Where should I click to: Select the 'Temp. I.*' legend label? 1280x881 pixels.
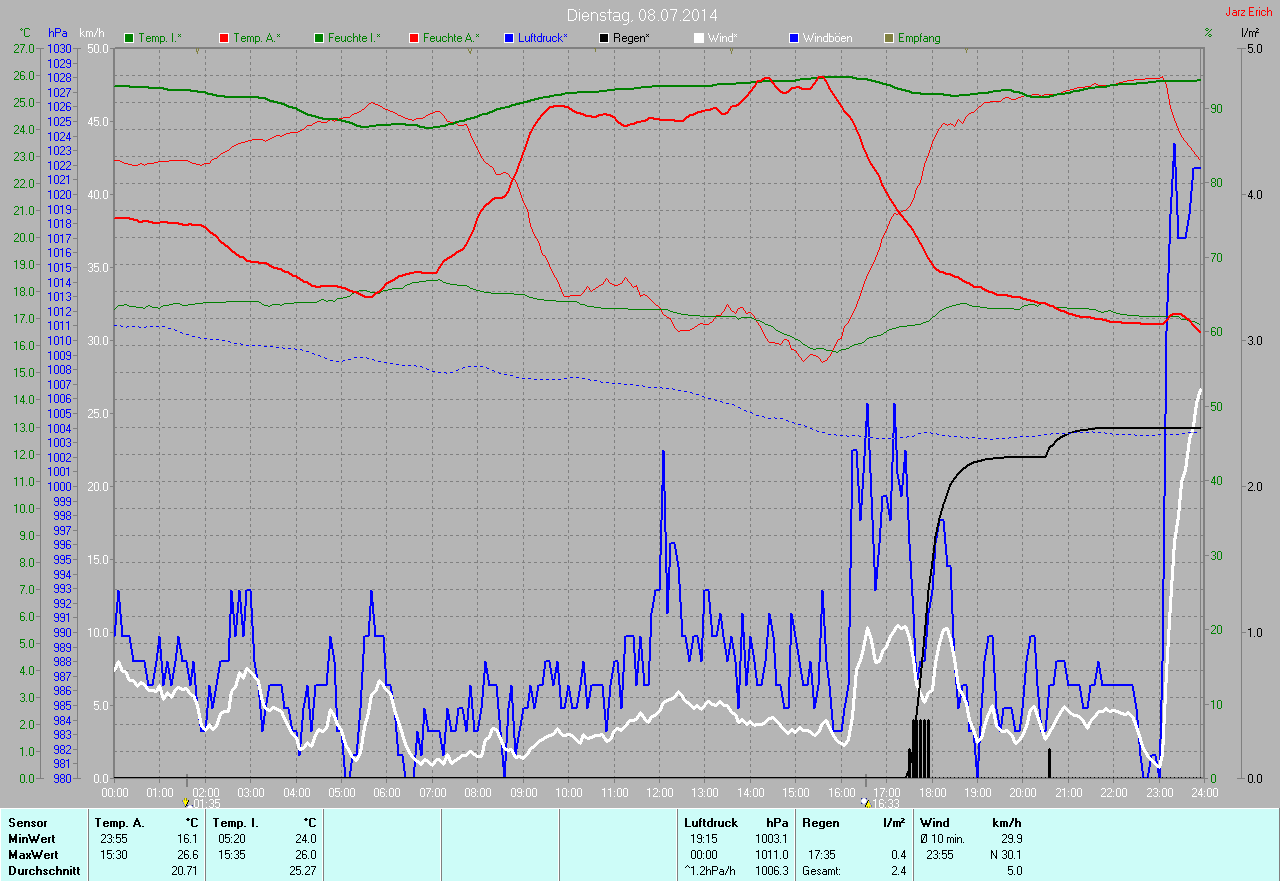(x=160, y=38)
